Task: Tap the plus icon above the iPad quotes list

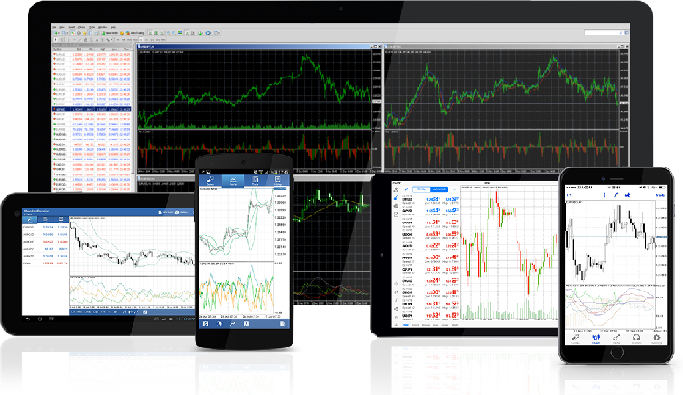Action: [454, 189]
